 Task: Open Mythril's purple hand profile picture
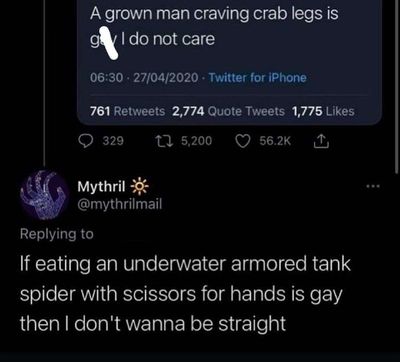point(43,195)
